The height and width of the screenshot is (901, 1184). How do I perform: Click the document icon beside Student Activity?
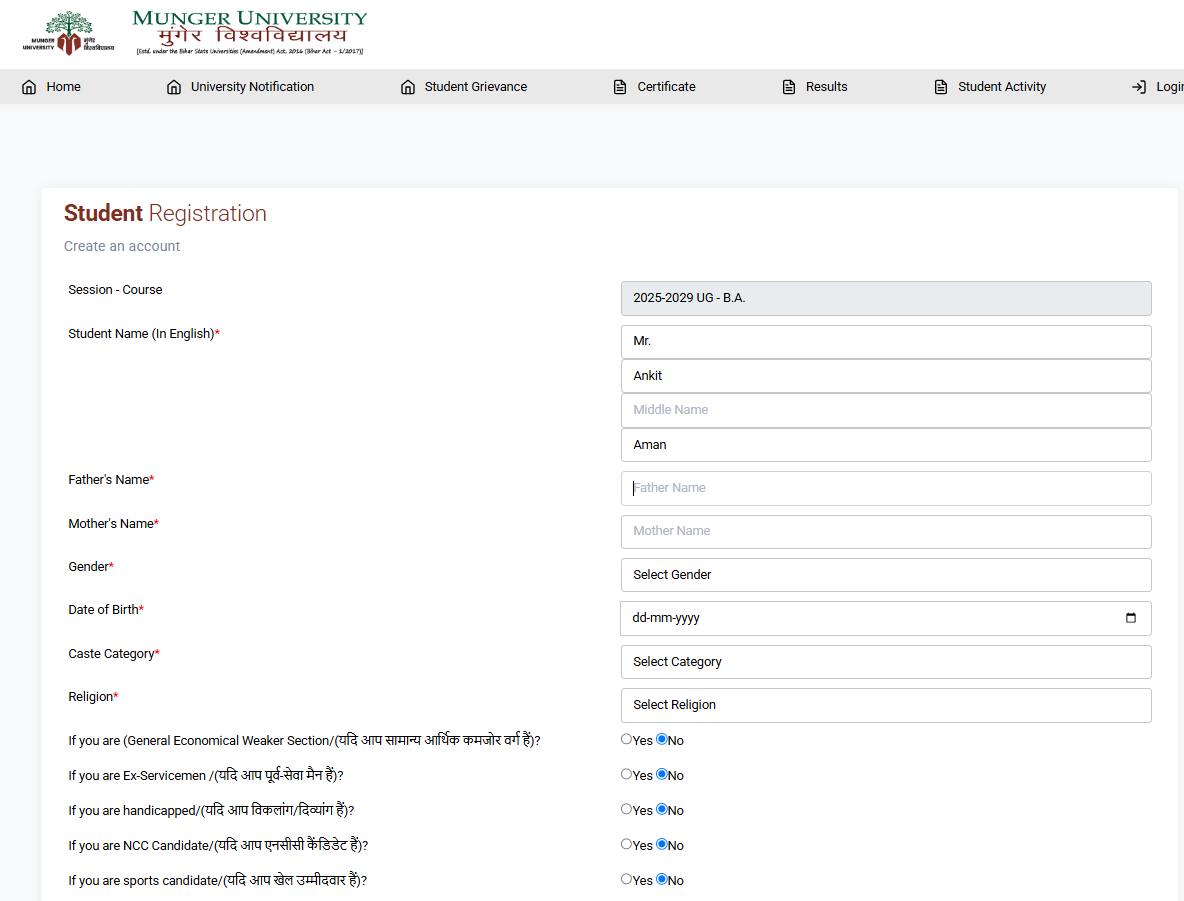click(941, 87)
